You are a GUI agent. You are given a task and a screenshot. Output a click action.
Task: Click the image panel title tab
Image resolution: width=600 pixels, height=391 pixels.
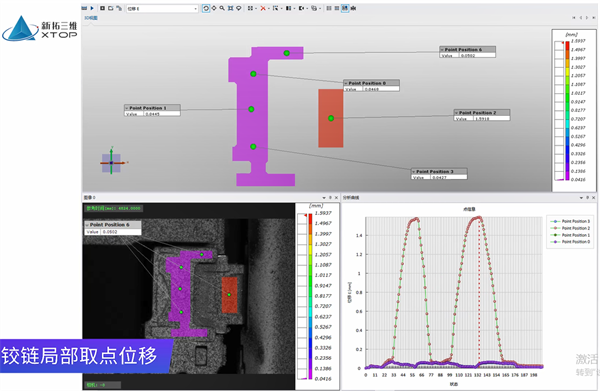click(90, 198)
